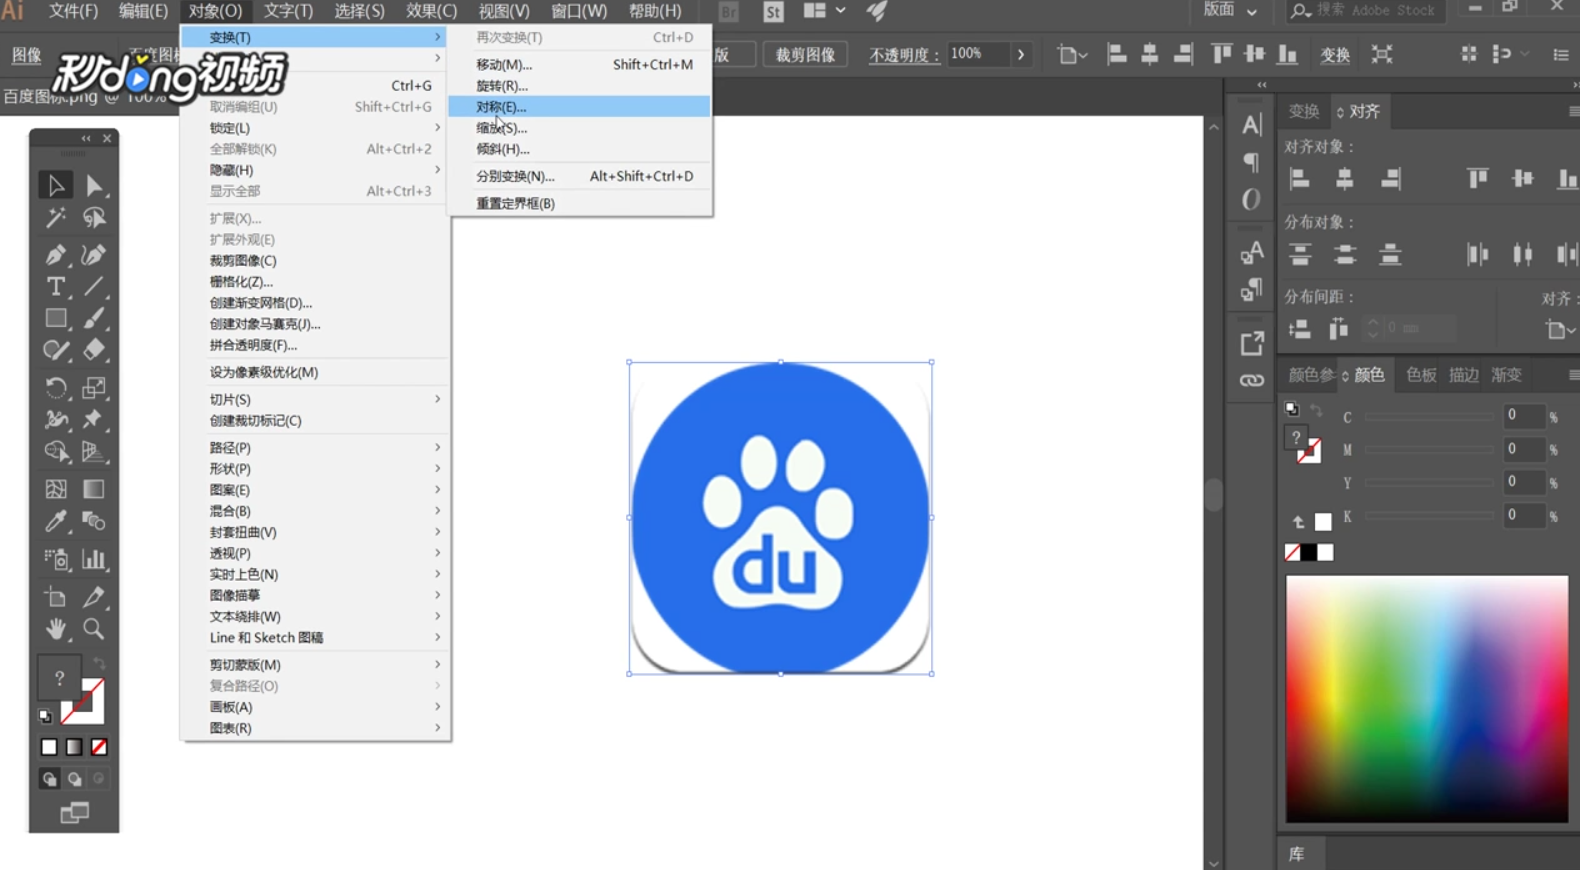Switch to Draw Behind mode

pyautogui.click(x=74, y=779)
